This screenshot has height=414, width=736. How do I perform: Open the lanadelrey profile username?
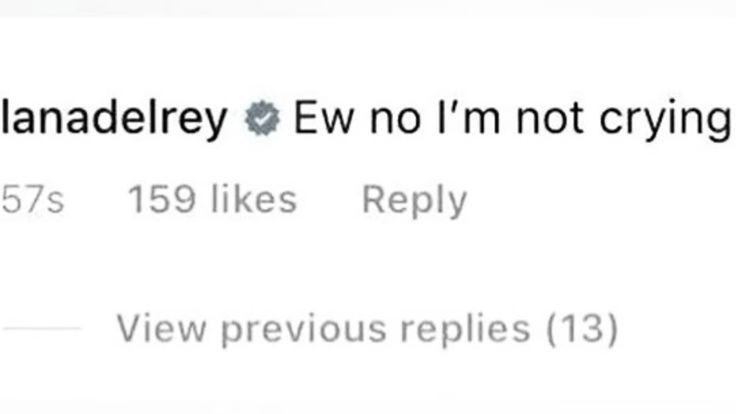(114, 120)
